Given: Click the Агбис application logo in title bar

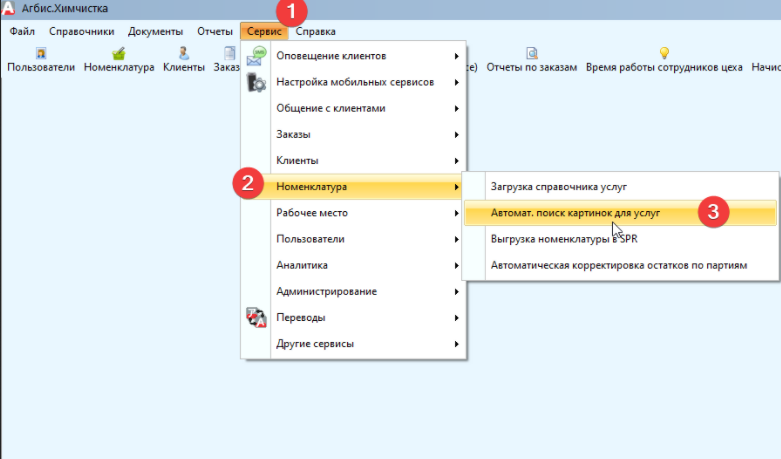Looking at the screenshot, I should click(x=8, y=8).
